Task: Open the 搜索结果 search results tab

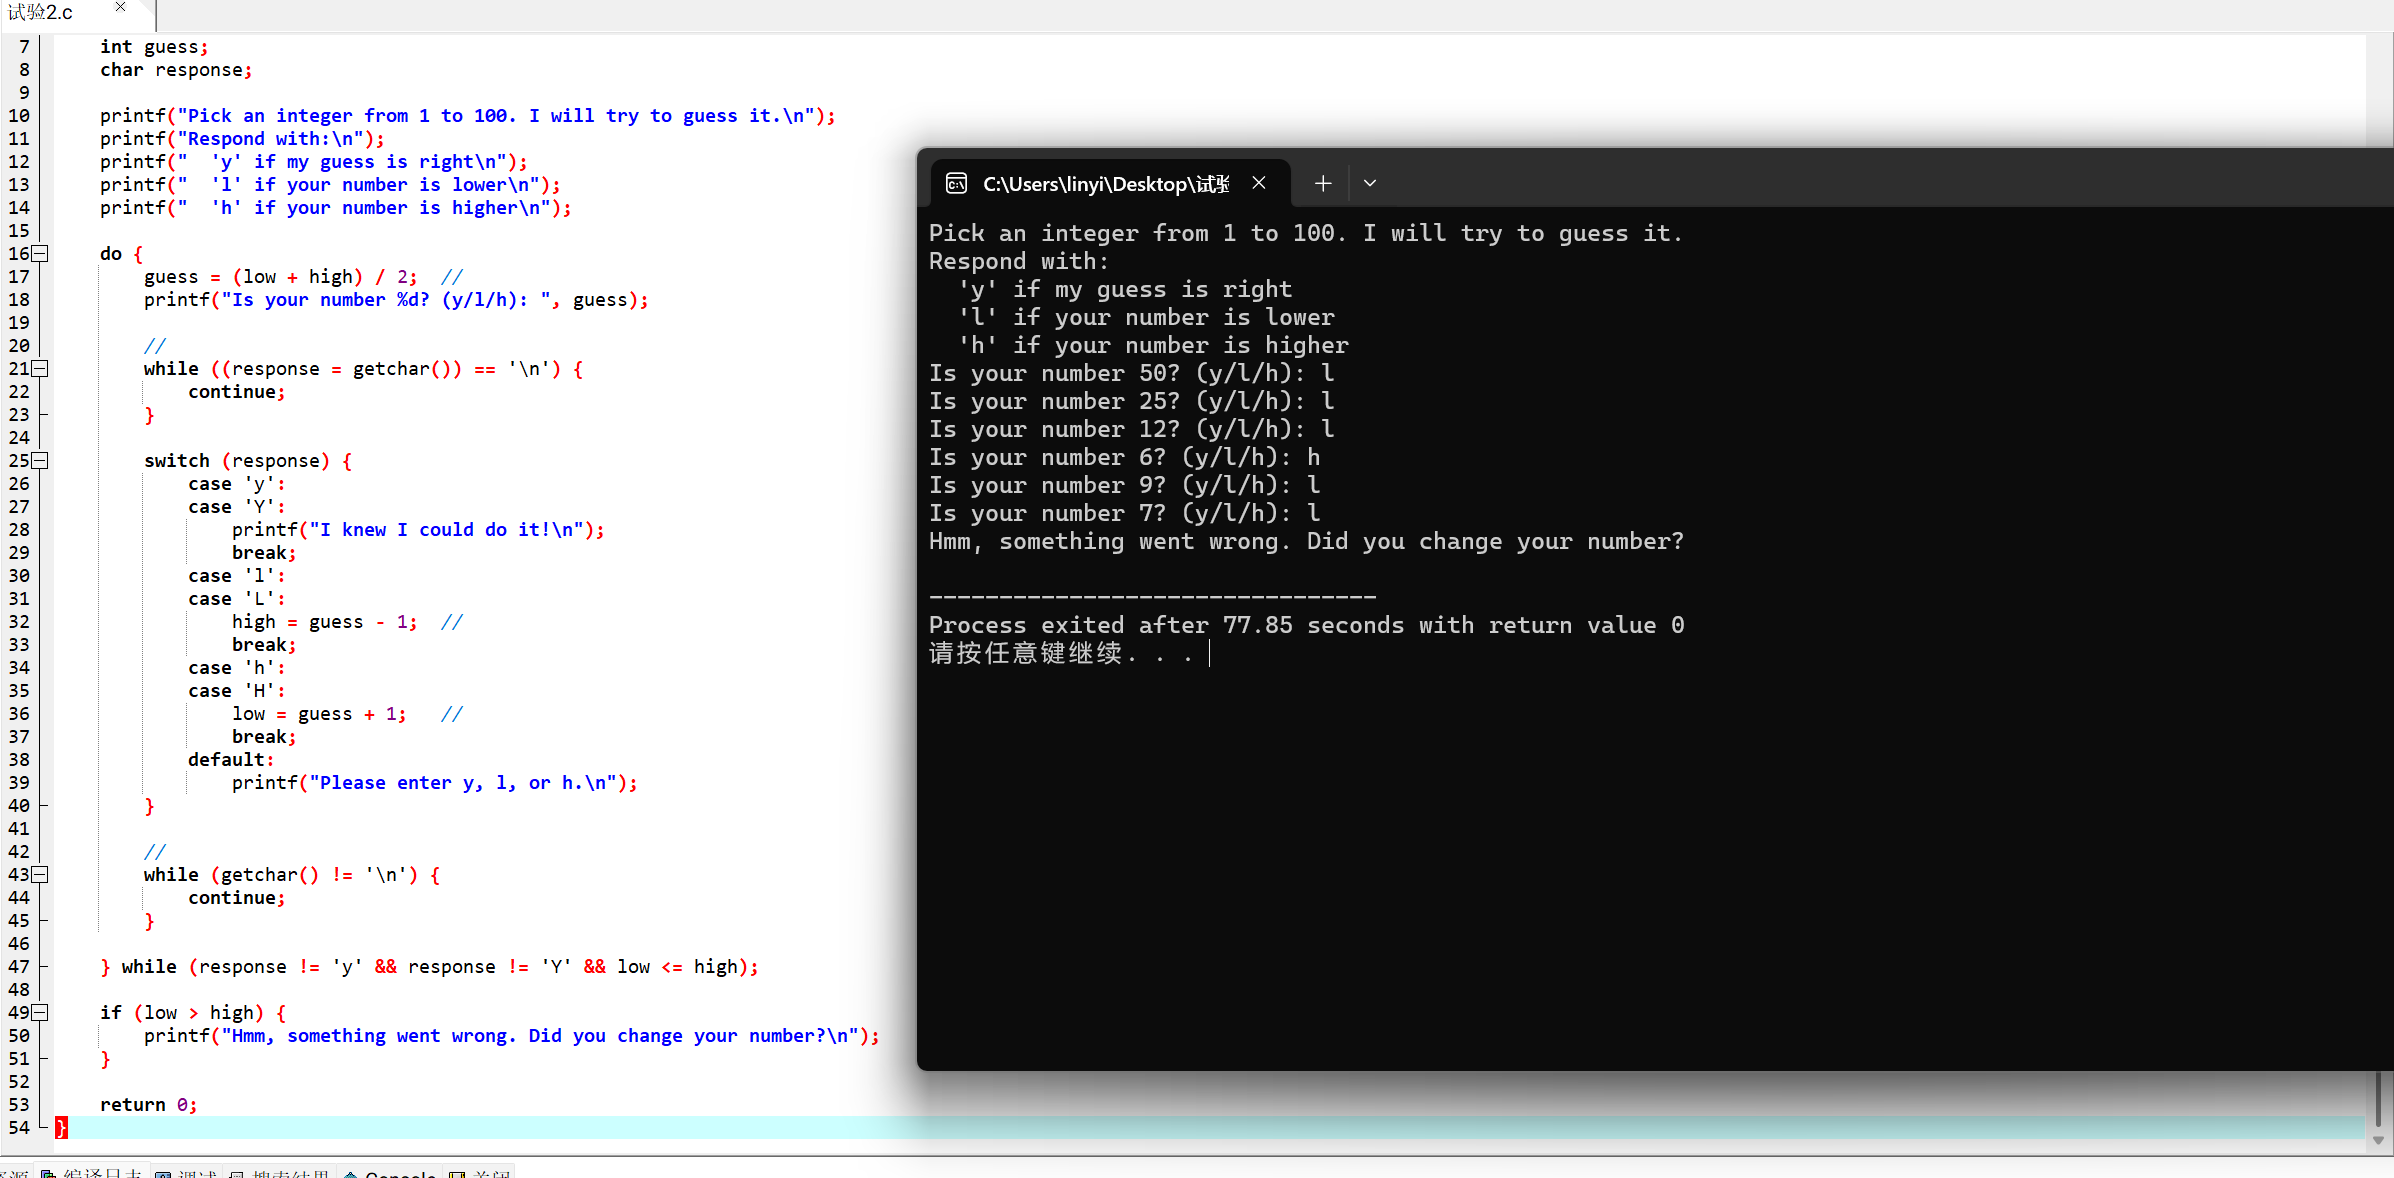Action: (281, 1173)
